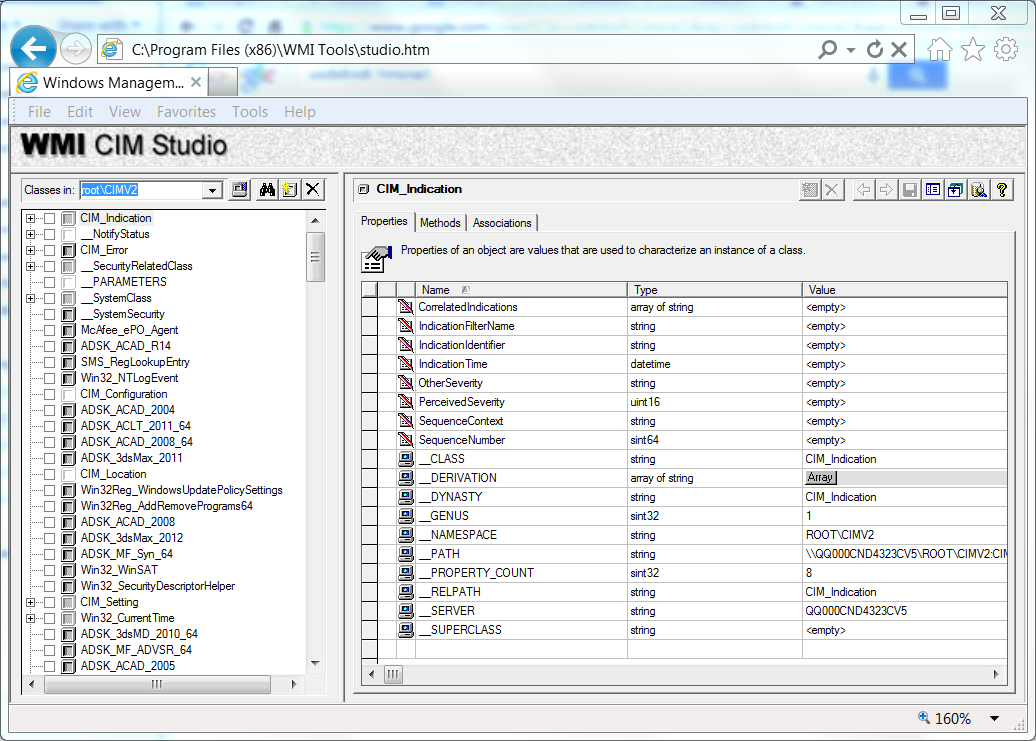Click the delete instance X icon in right toolbar
This screenshot has width=1036, height=741.
pyautogui.click(x=832, y=190)
